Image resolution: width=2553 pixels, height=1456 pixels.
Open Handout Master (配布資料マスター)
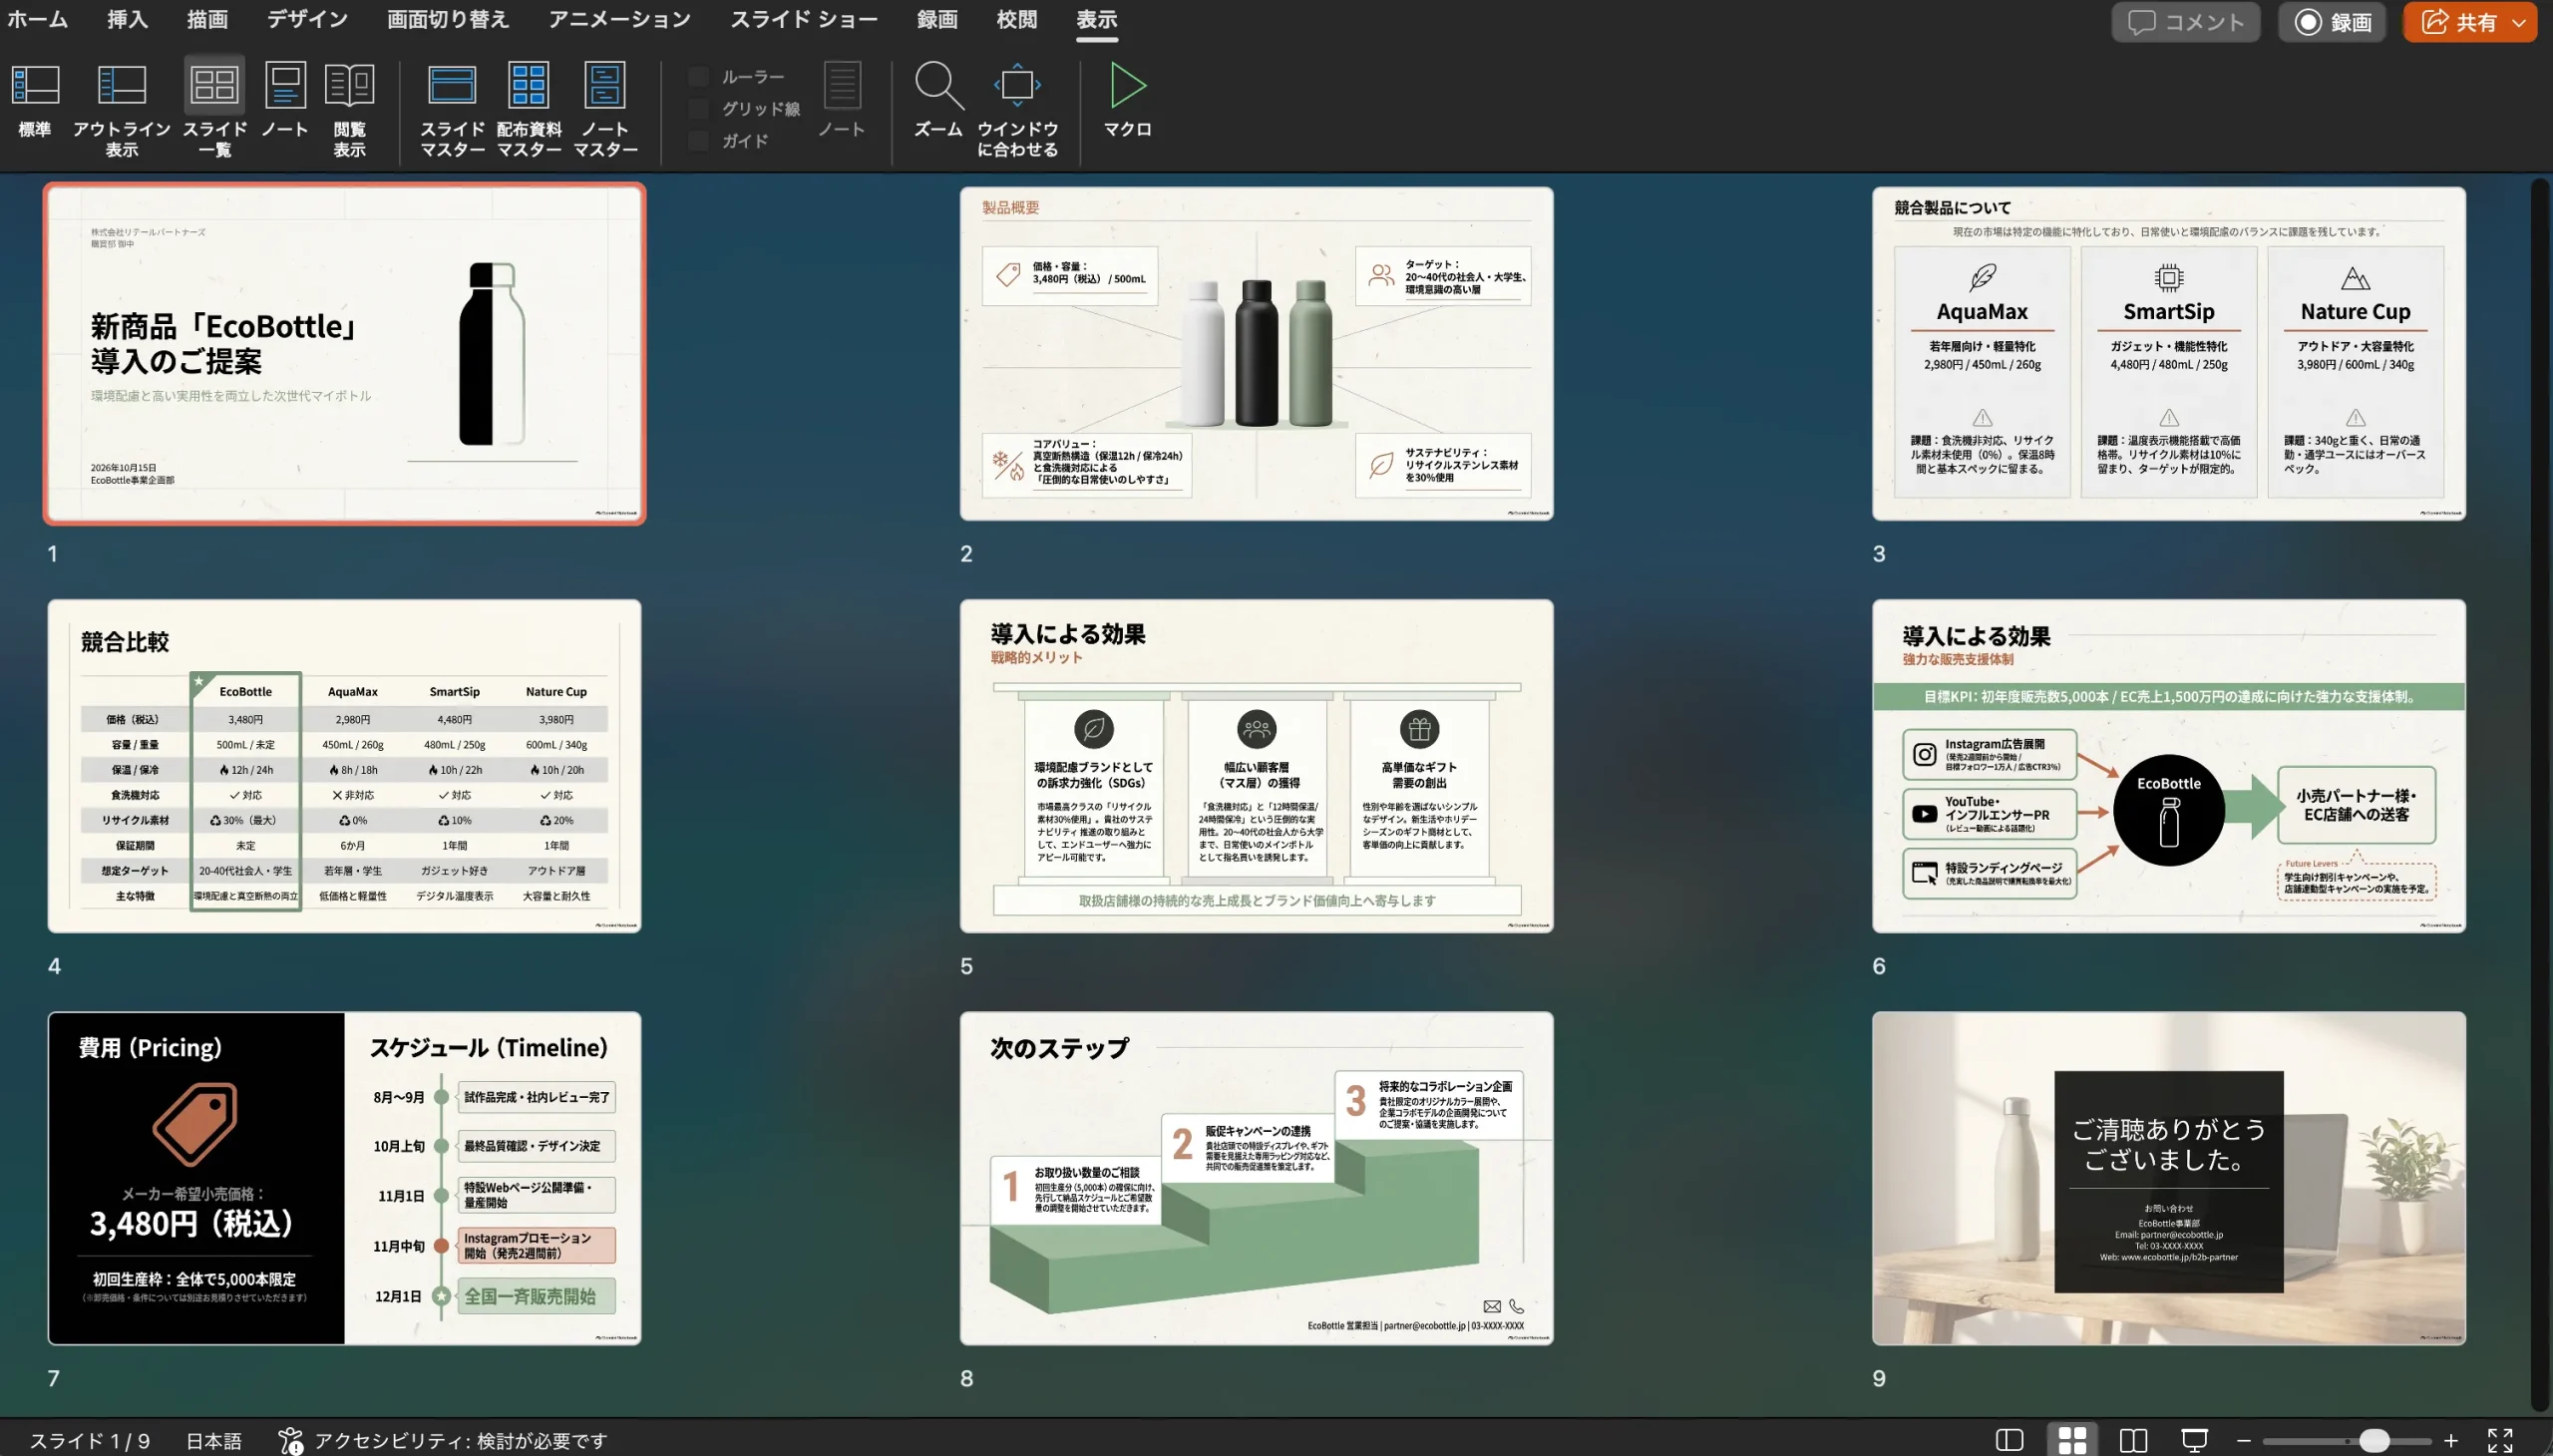[528, 108]
